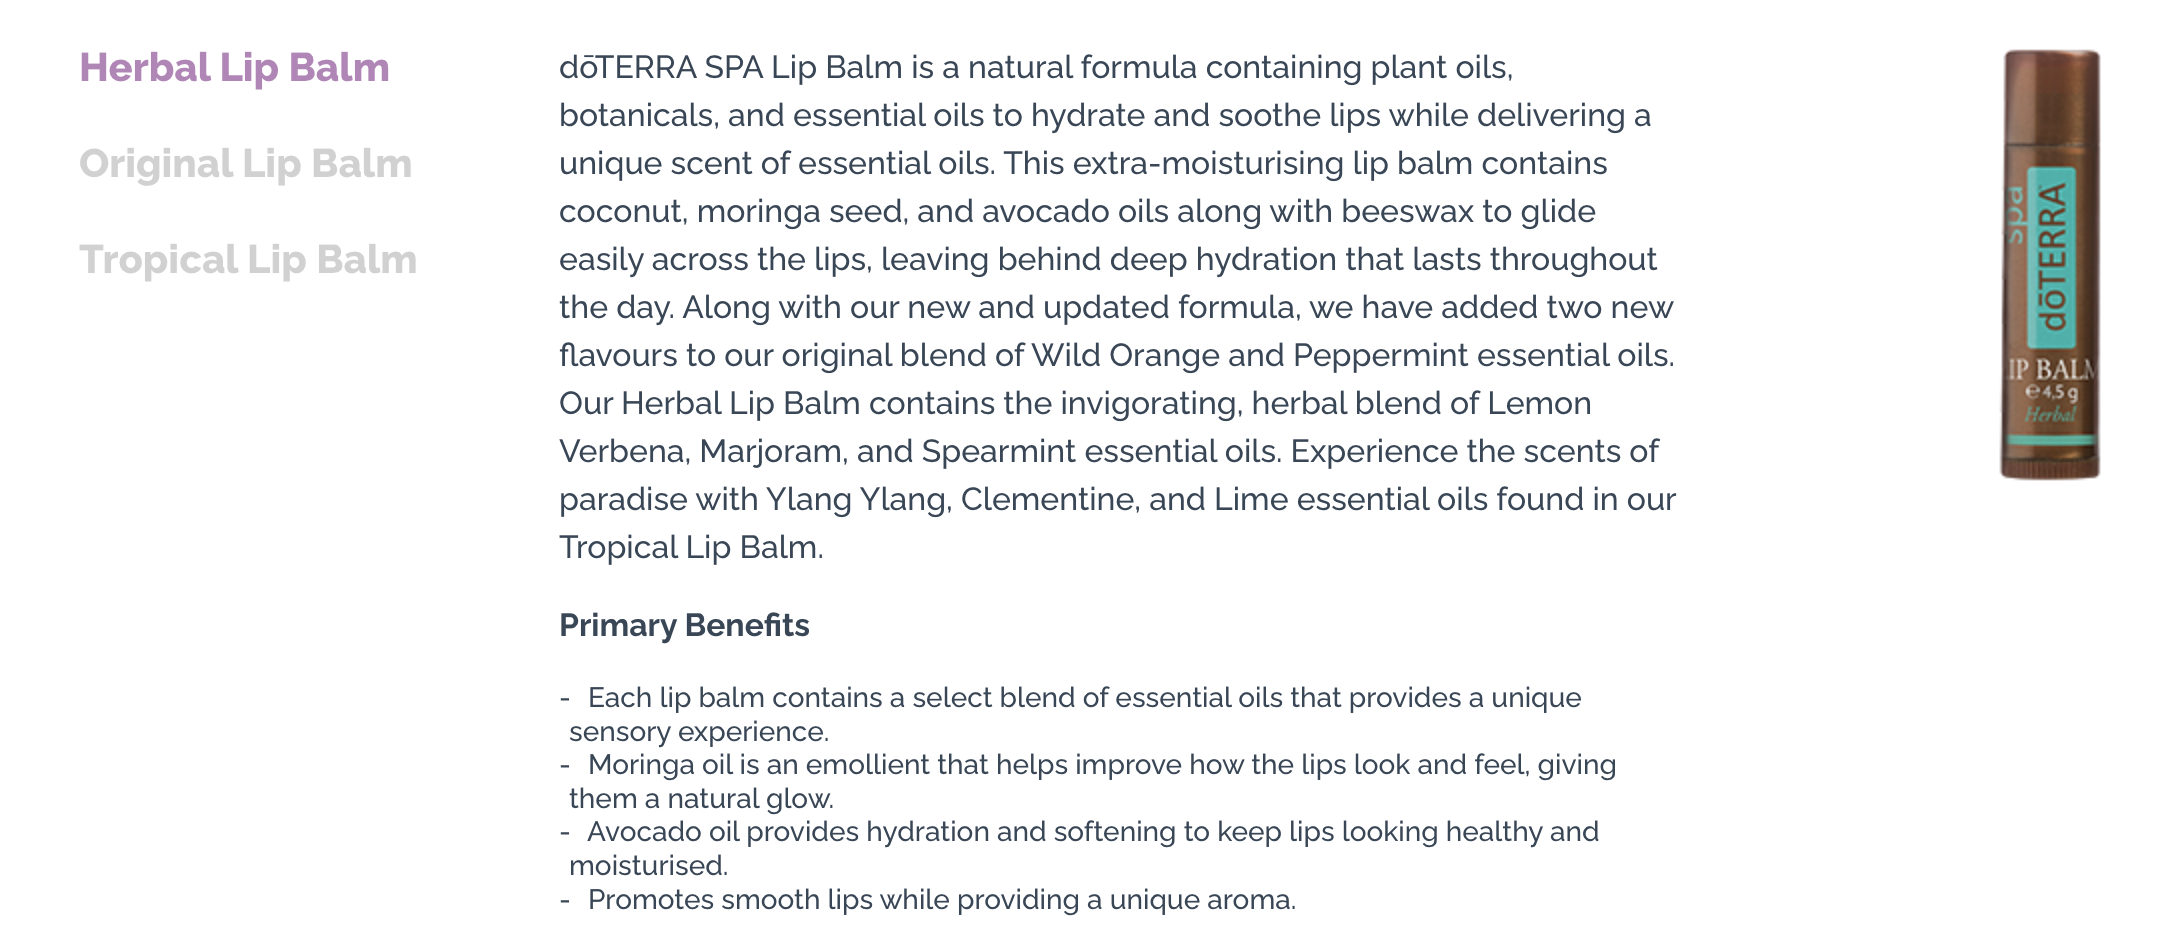This screenshot has height=936, width=2168.
Task: Click the bullet about select blend of essential oils
Action: click(1071, 714)
